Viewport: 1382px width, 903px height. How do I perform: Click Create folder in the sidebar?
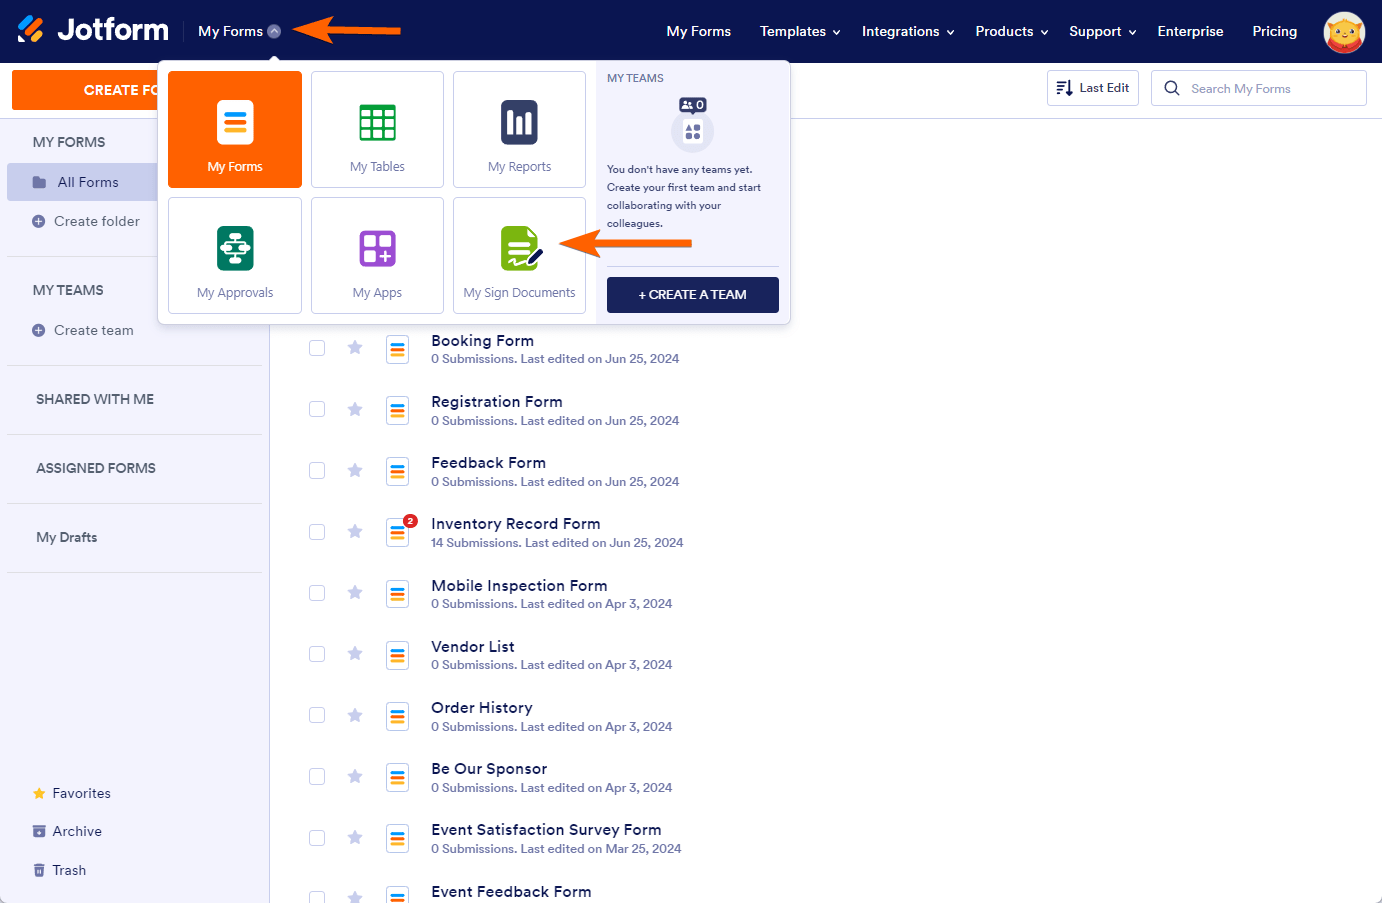pos(86,221)
